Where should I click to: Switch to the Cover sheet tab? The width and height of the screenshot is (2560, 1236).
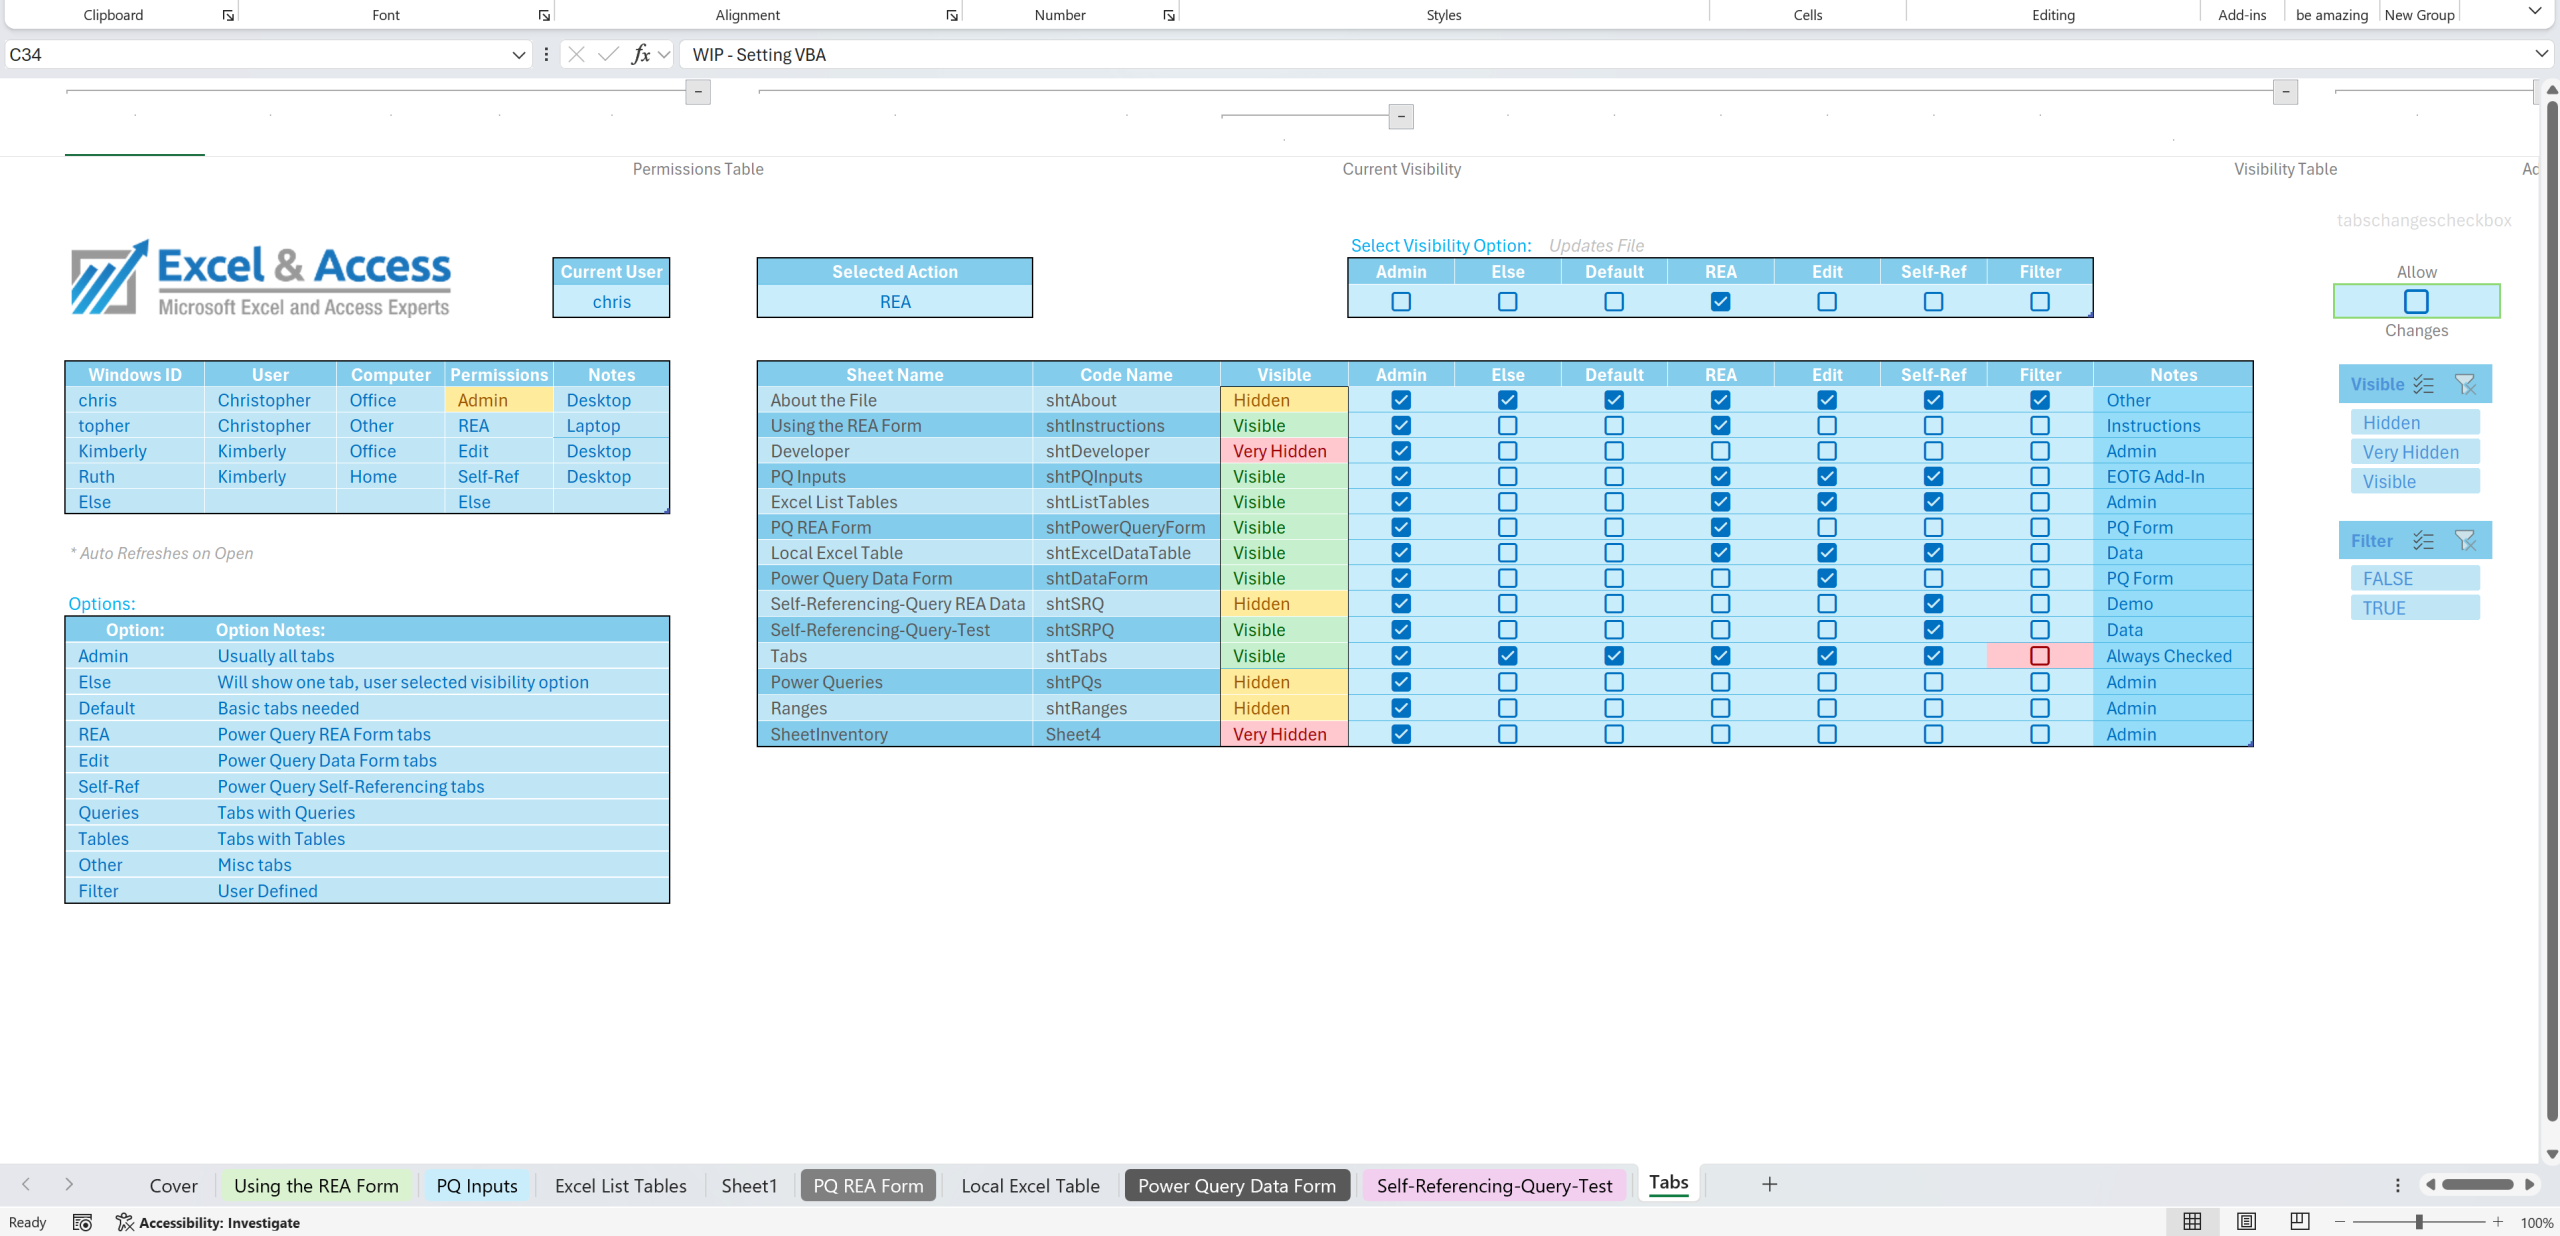pos(173,1186)
